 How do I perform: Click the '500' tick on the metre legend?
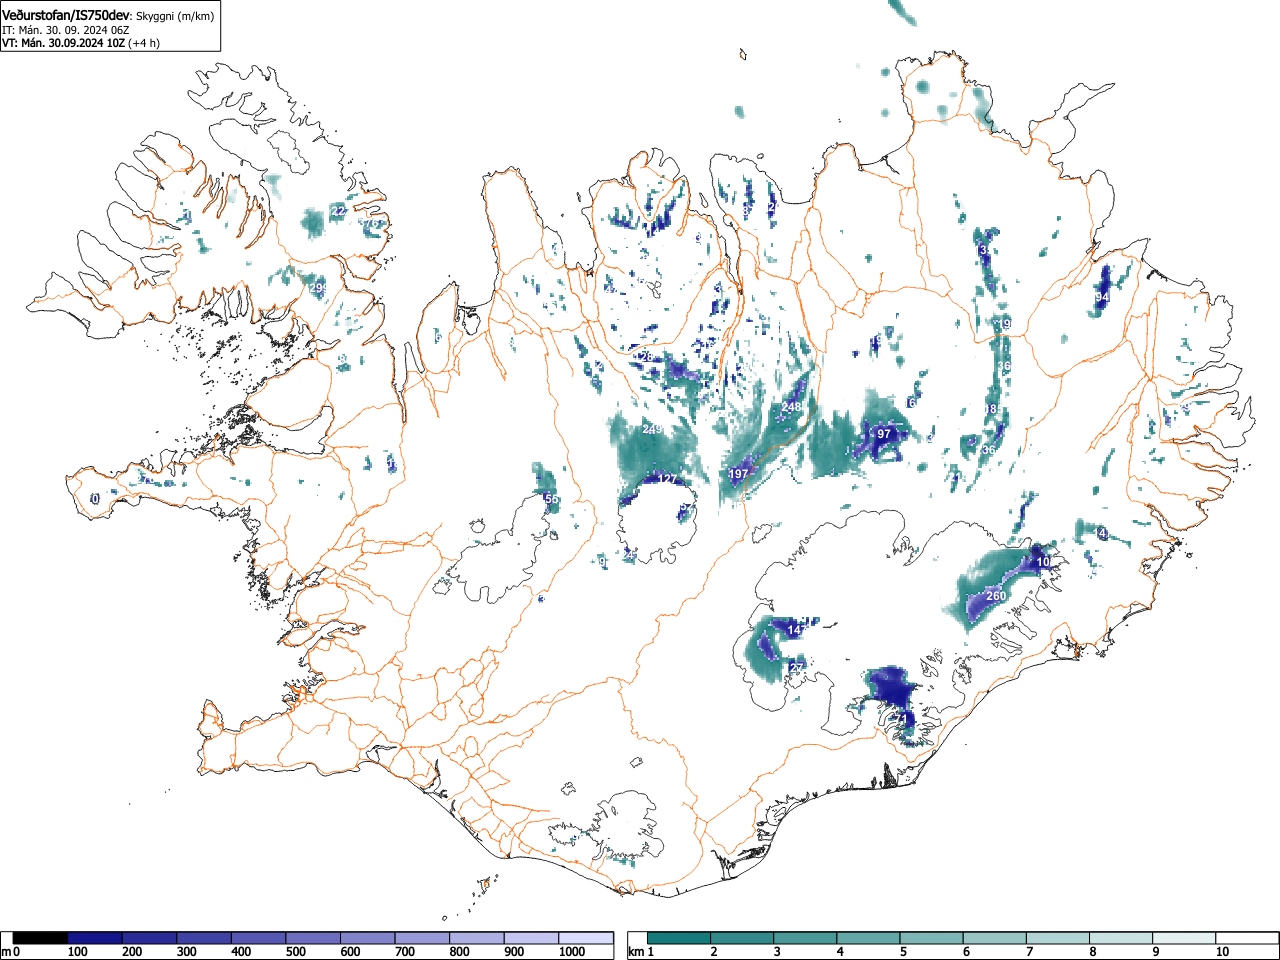coord(295,952)
